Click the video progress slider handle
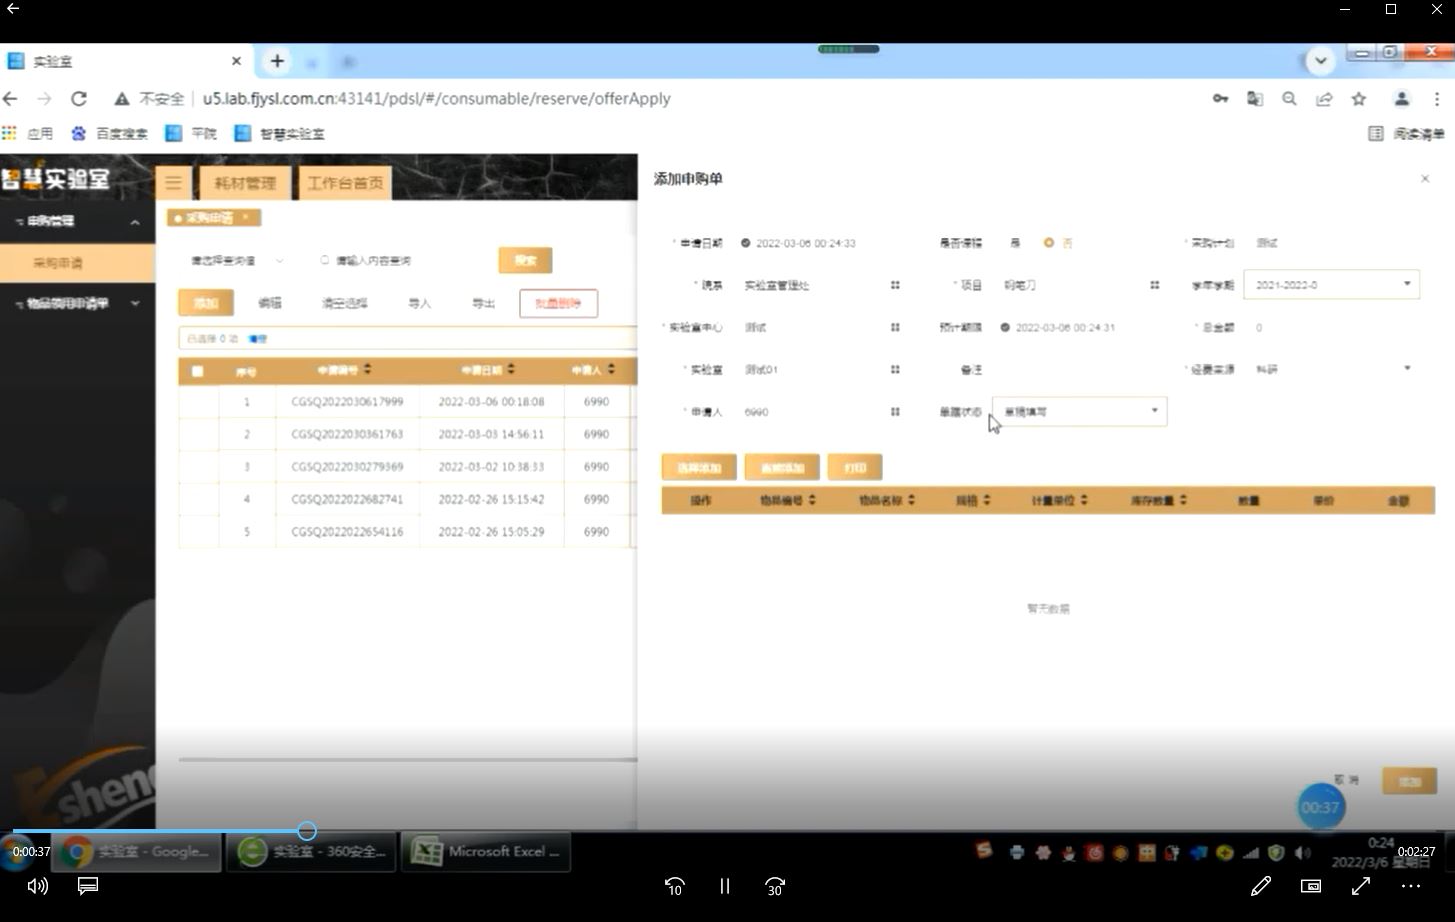1455x922 pixels. (x=307, y=831)
